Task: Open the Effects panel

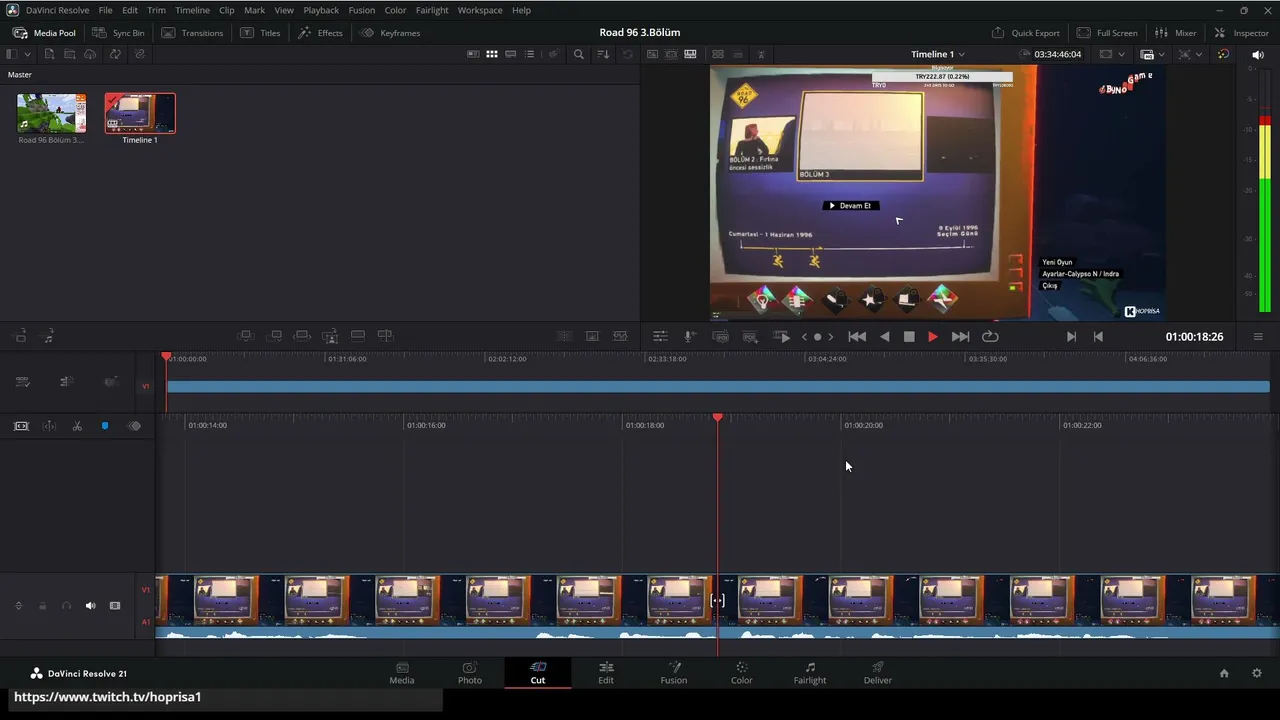Action: [320, 33]
